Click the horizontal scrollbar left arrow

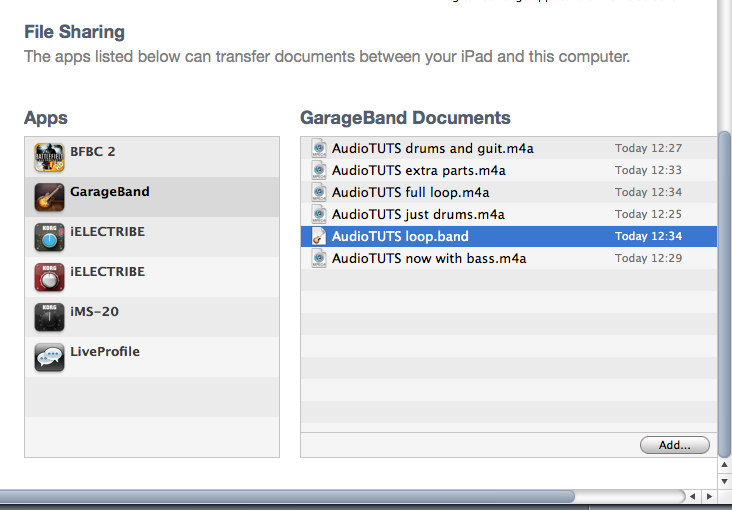[x=693, y=496]
